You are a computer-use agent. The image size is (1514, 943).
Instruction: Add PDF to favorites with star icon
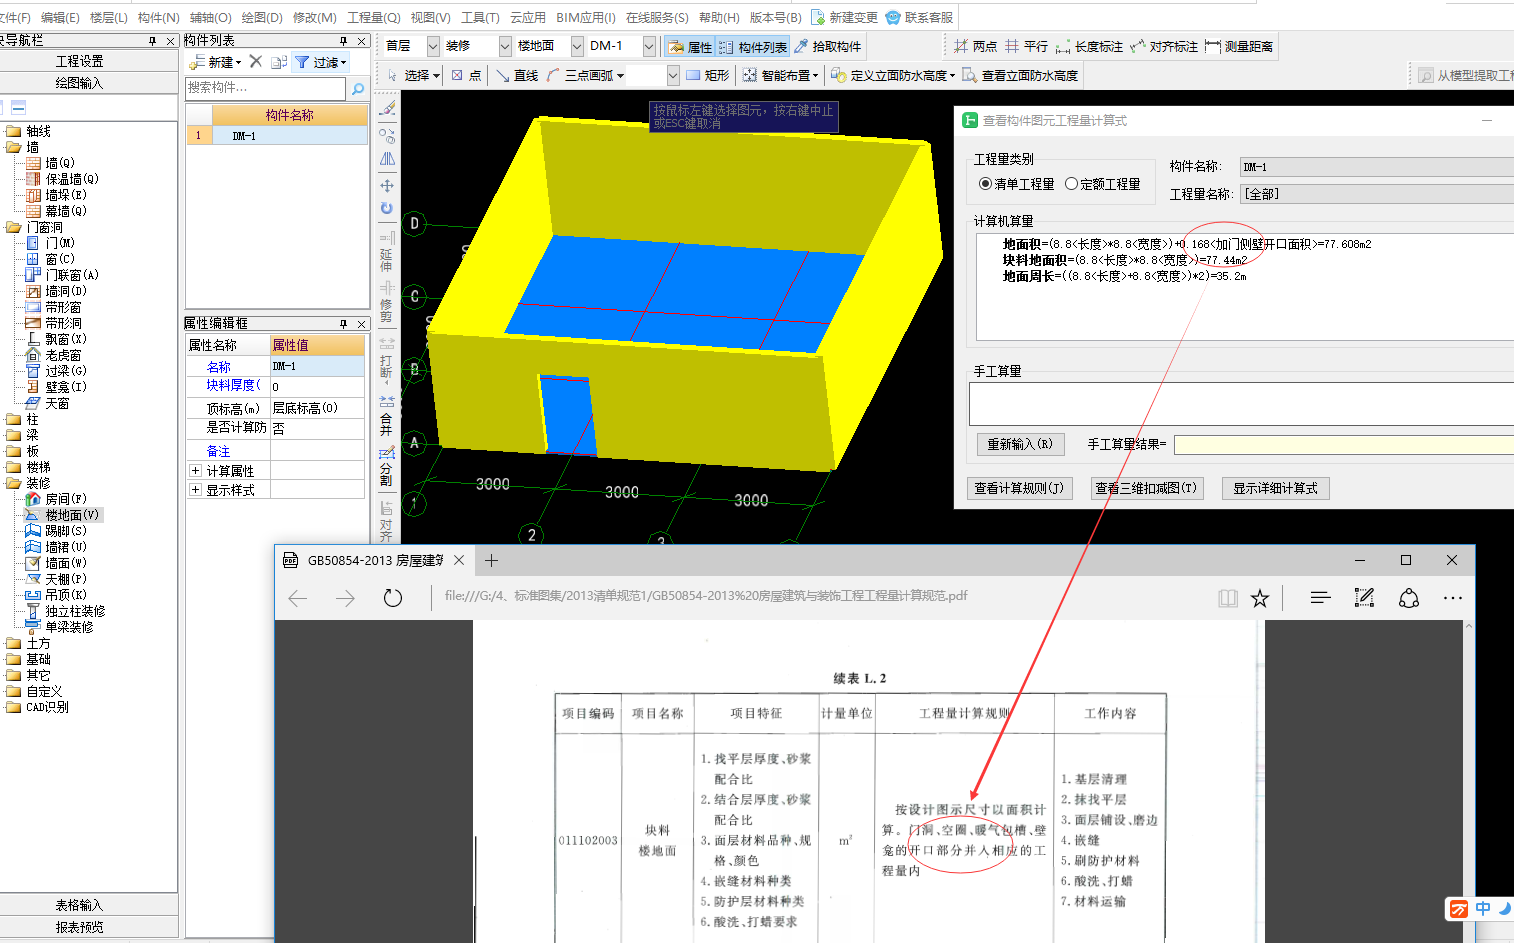pos(1260,598)
